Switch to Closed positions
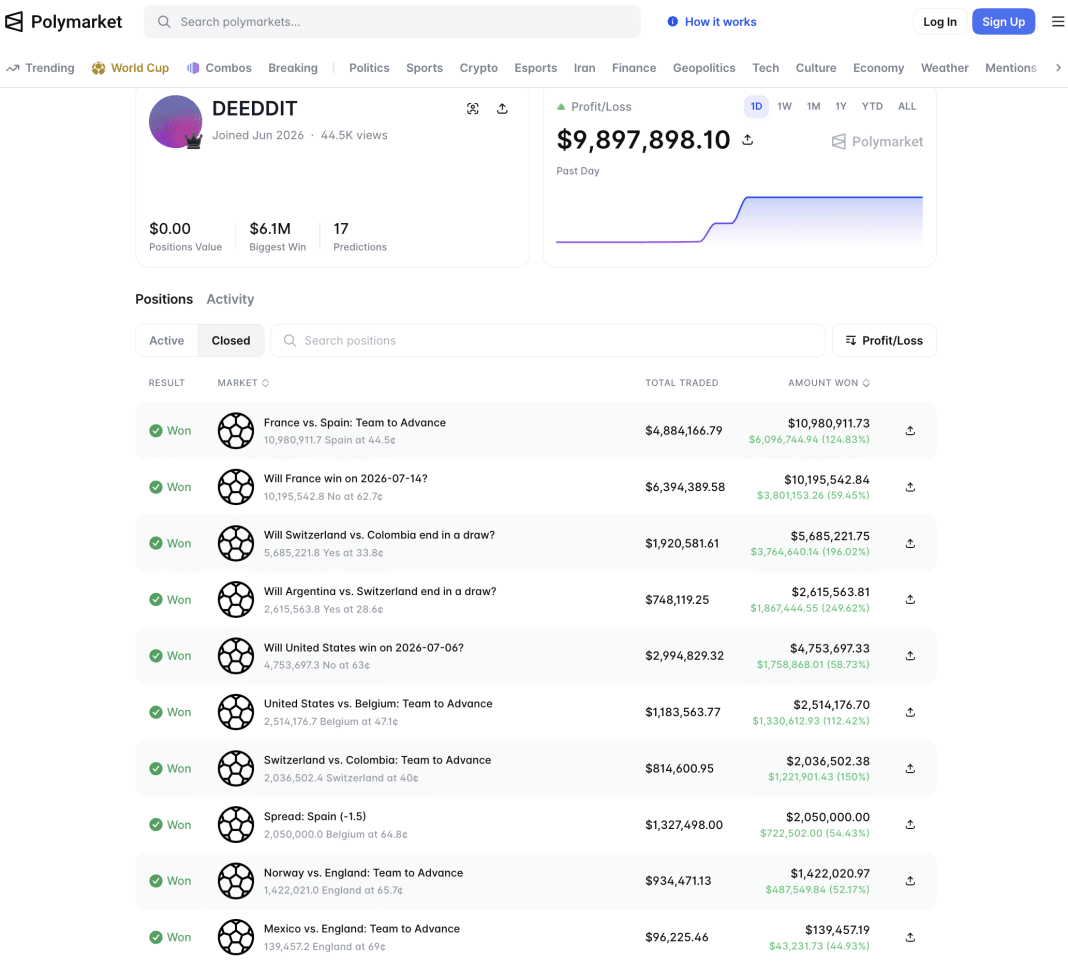The height and width of the screenshot is (963, 1068). [231, 341]
